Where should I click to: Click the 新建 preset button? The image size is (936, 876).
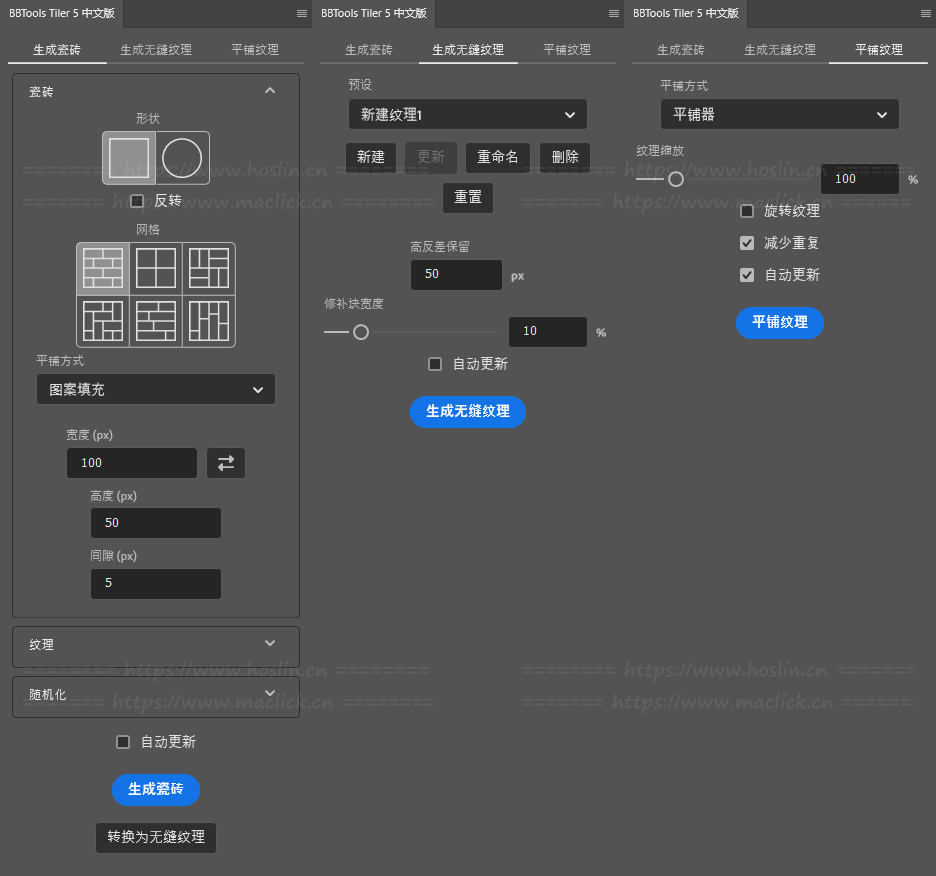click(371, 157)
